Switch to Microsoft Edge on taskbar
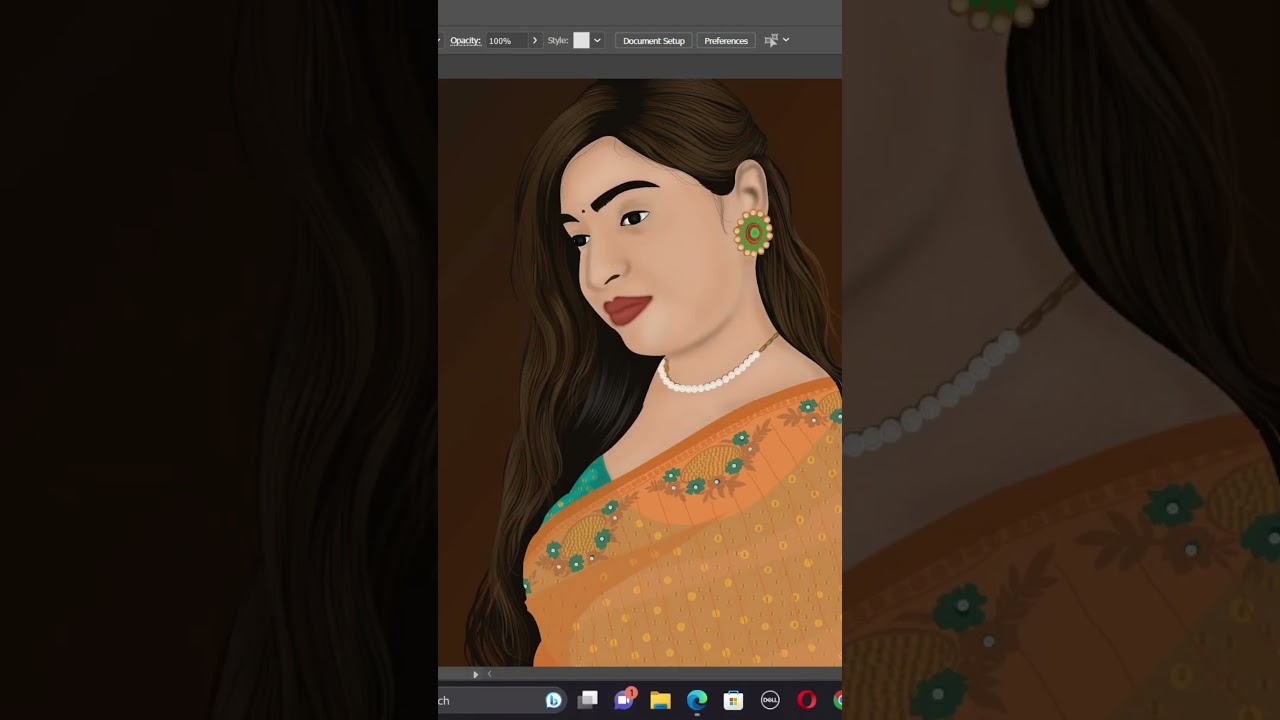 (697, 701)
